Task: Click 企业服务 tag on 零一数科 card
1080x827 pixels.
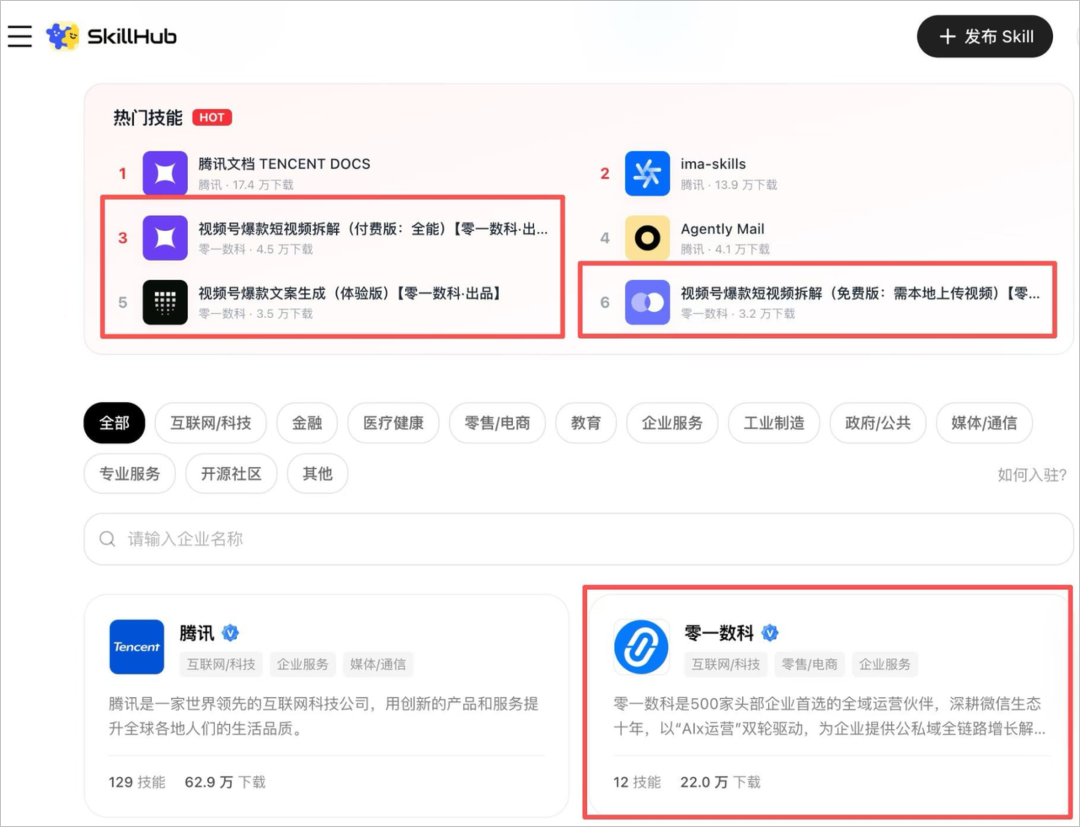Action: point(884,664)
